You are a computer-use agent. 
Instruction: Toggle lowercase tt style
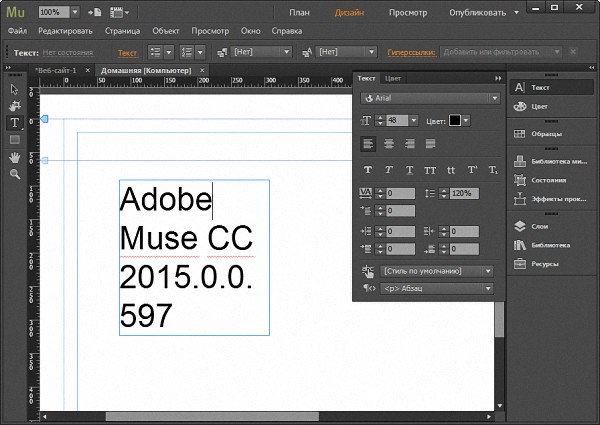(451, 170)
